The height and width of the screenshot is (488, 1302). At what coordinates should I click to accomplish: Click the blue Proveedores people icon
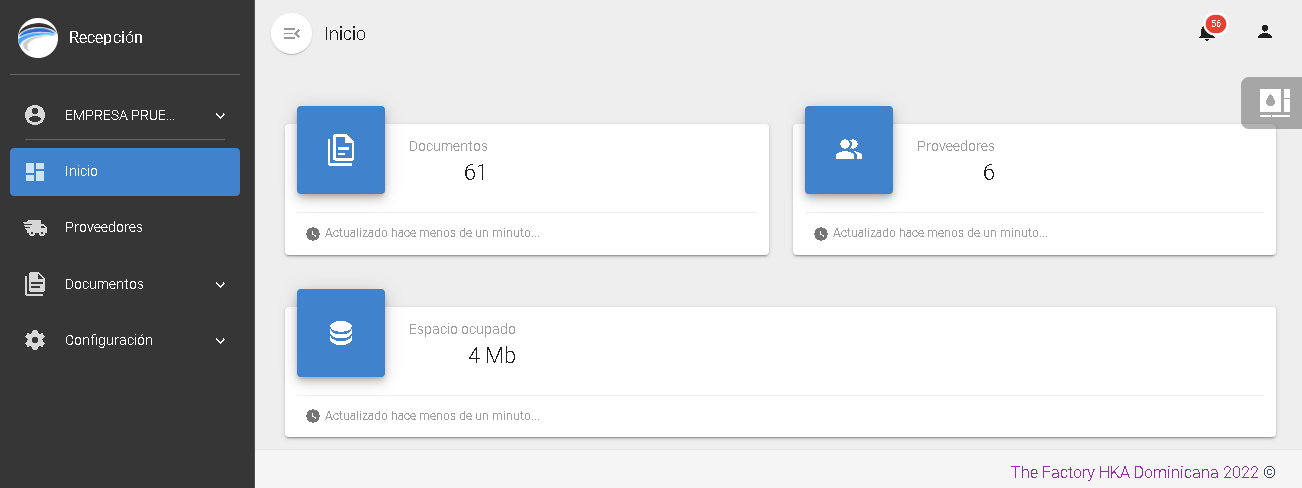tap(849, 150)
